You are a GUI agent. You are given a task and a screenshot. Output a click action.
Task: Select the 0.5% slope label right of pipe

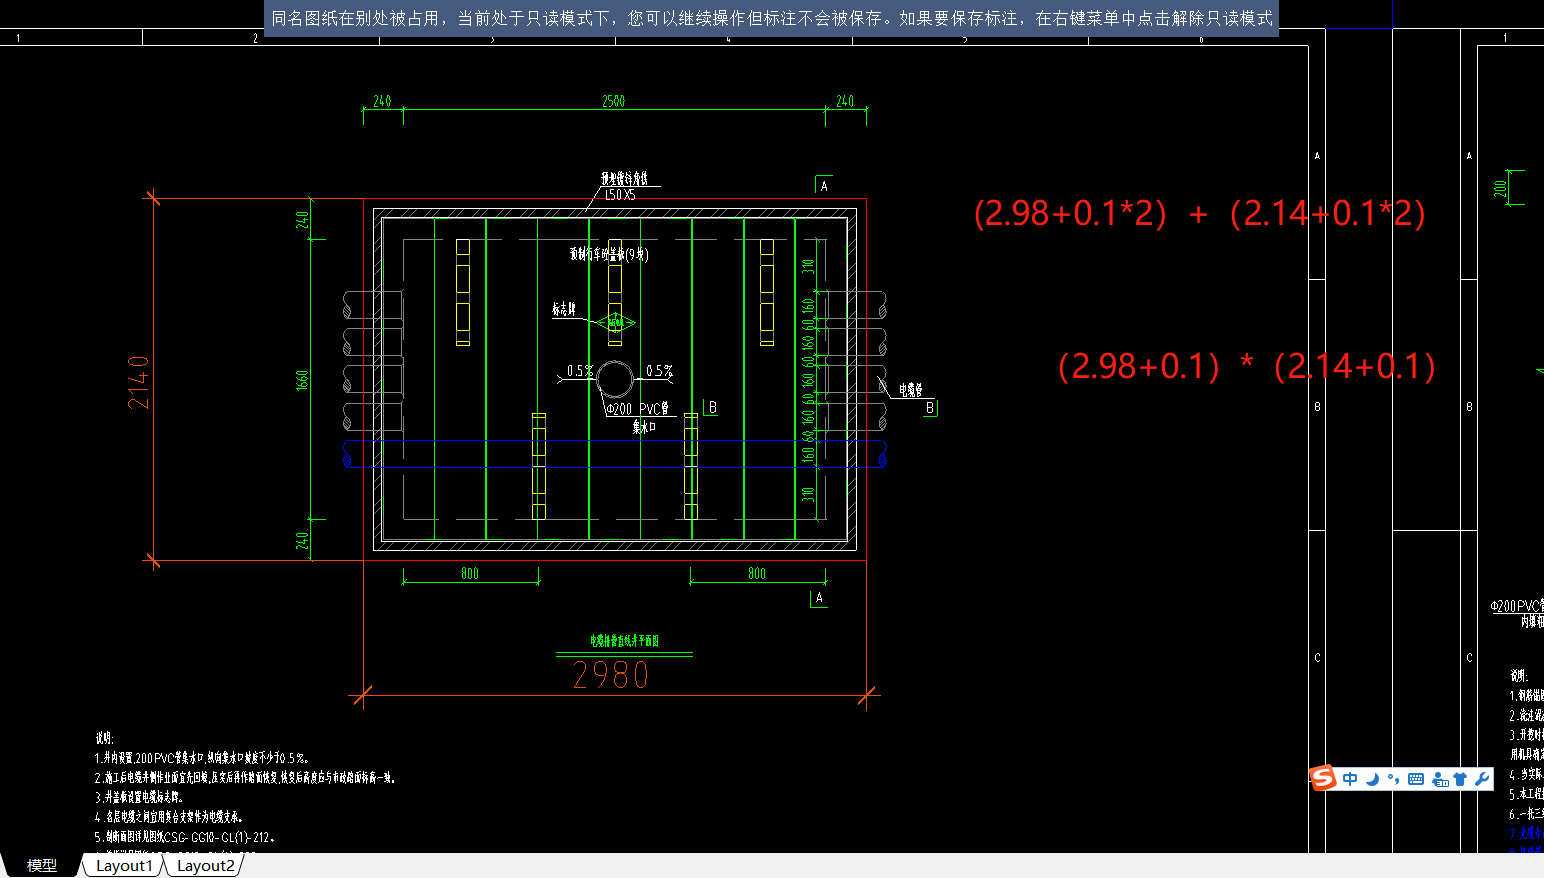pyautogui.click(x=659, y=371)
